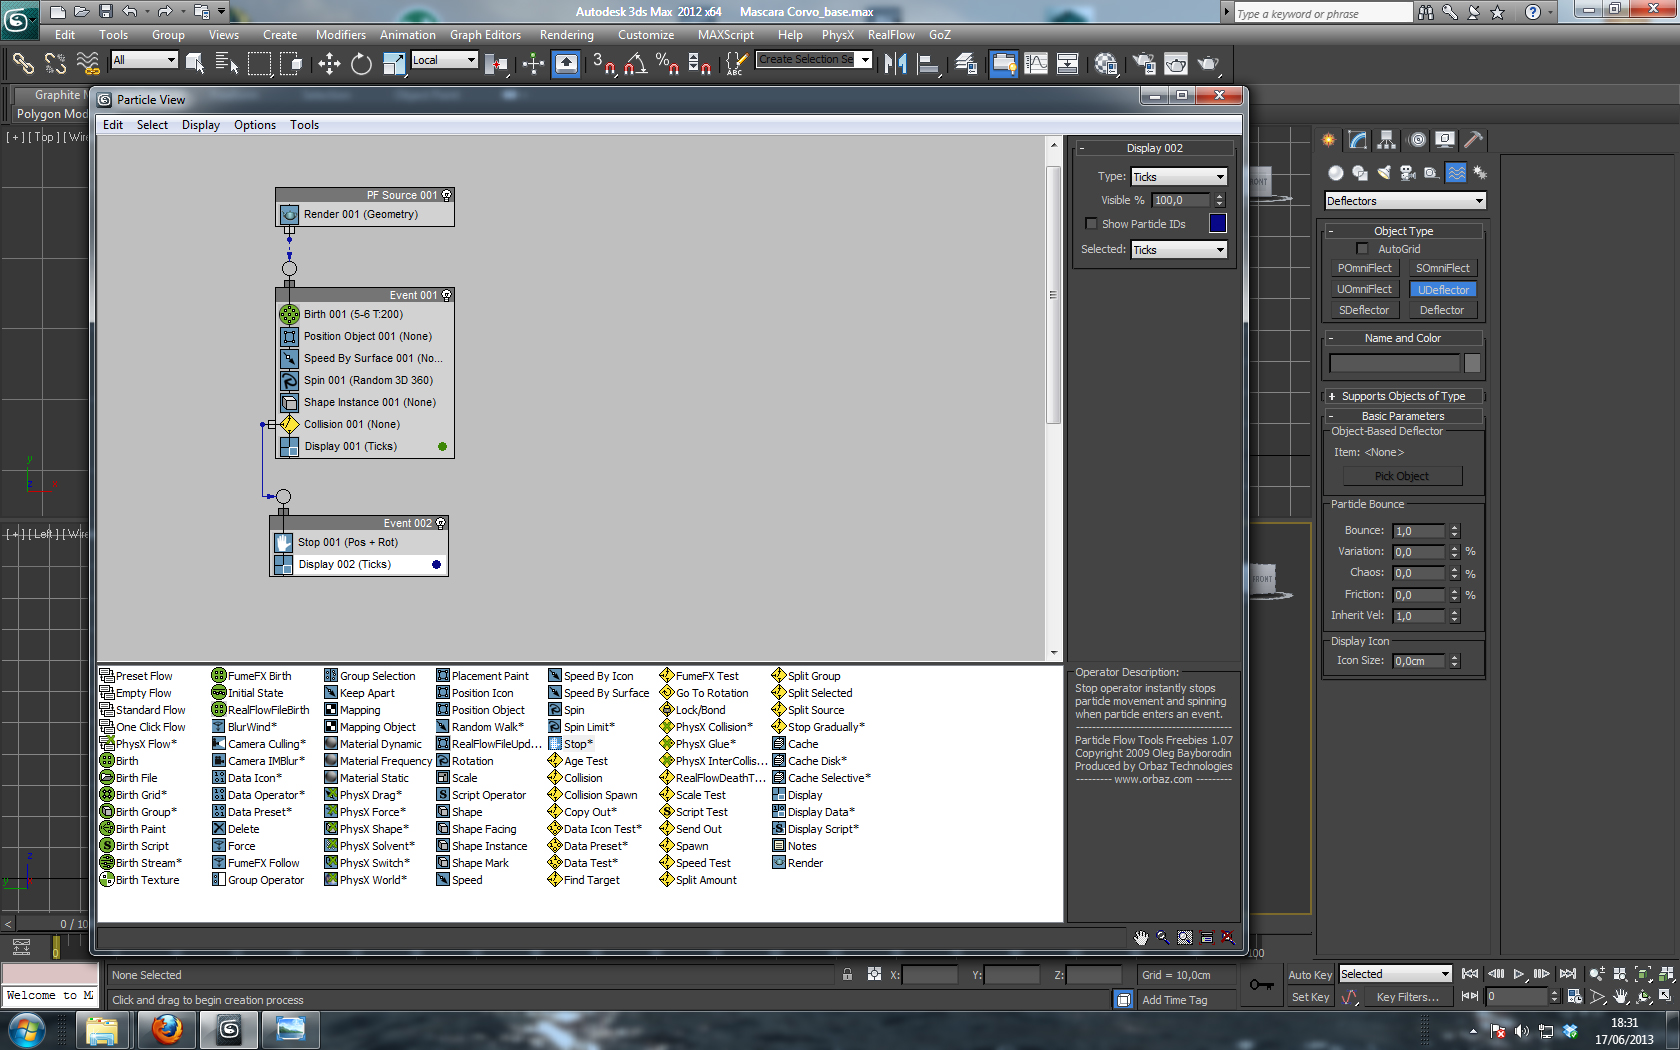
Task: Enable the AutoGrid checkbox
Action: 1361,249
